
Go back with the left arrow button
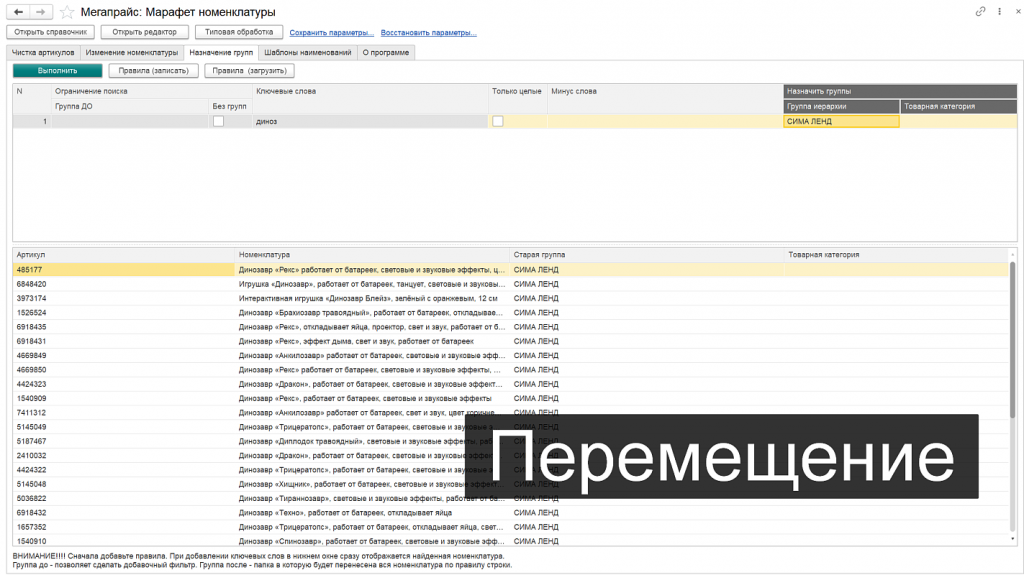tap(18, 12)
